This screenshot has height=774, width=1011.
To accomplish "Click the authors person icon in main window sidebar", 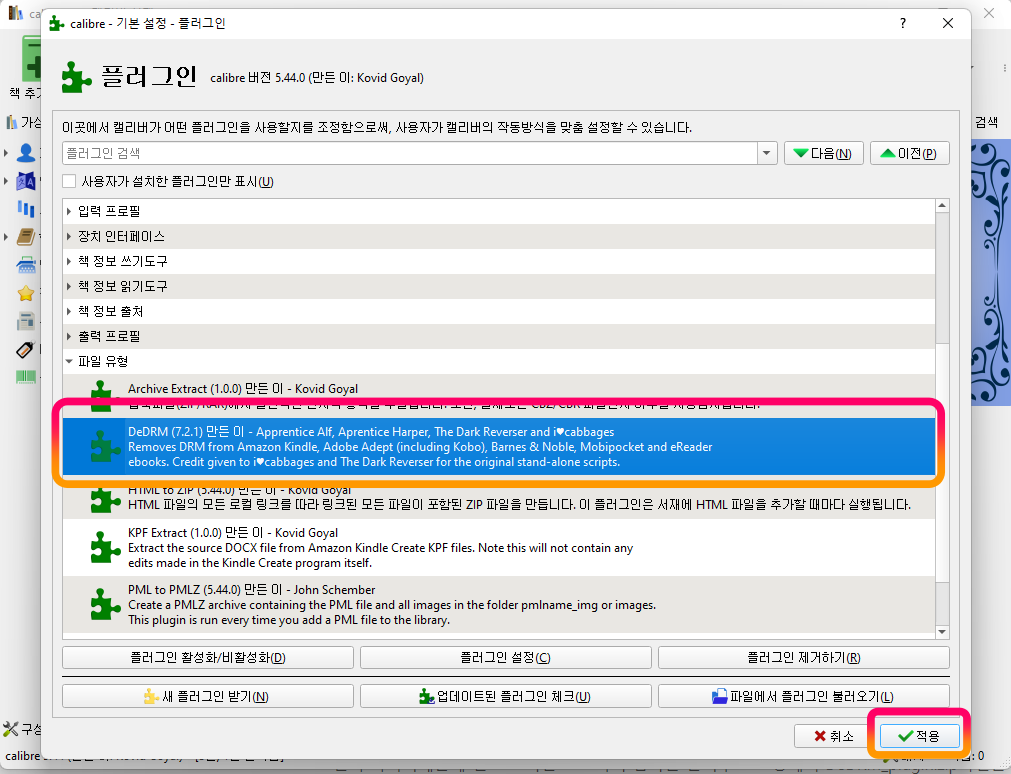I will coord(26,153).
